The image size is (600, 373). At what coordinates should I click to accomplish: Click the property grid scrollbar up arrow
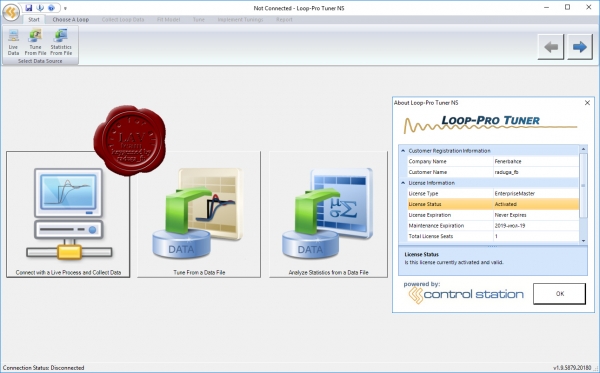coord(584,149)
